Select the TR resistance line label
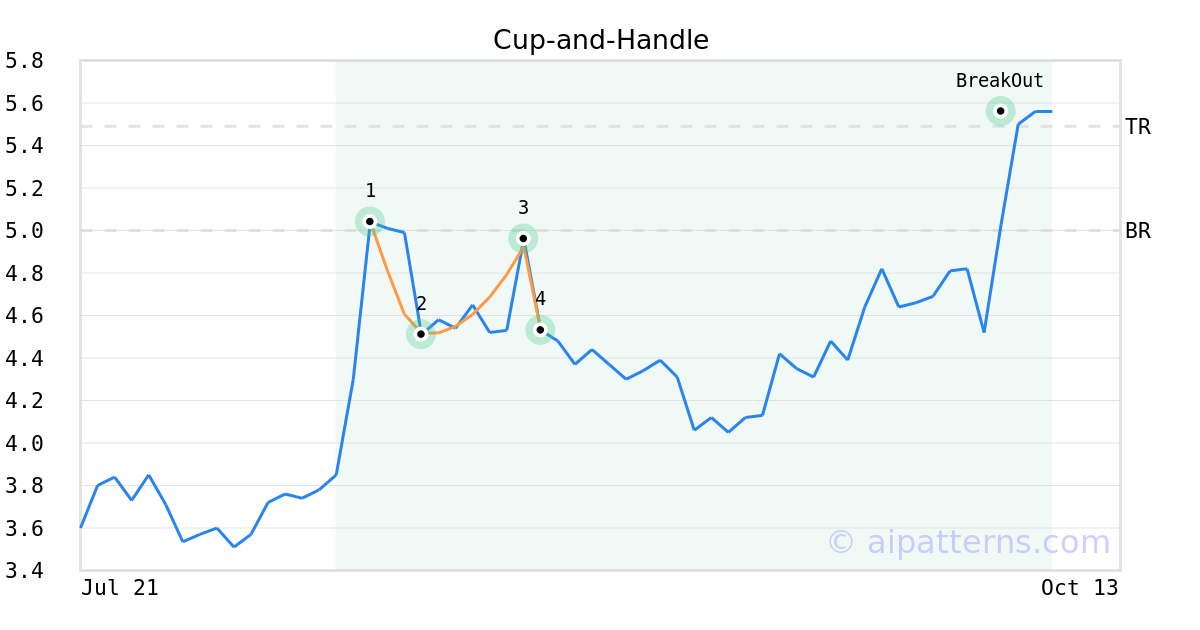 pos(1137,127)
